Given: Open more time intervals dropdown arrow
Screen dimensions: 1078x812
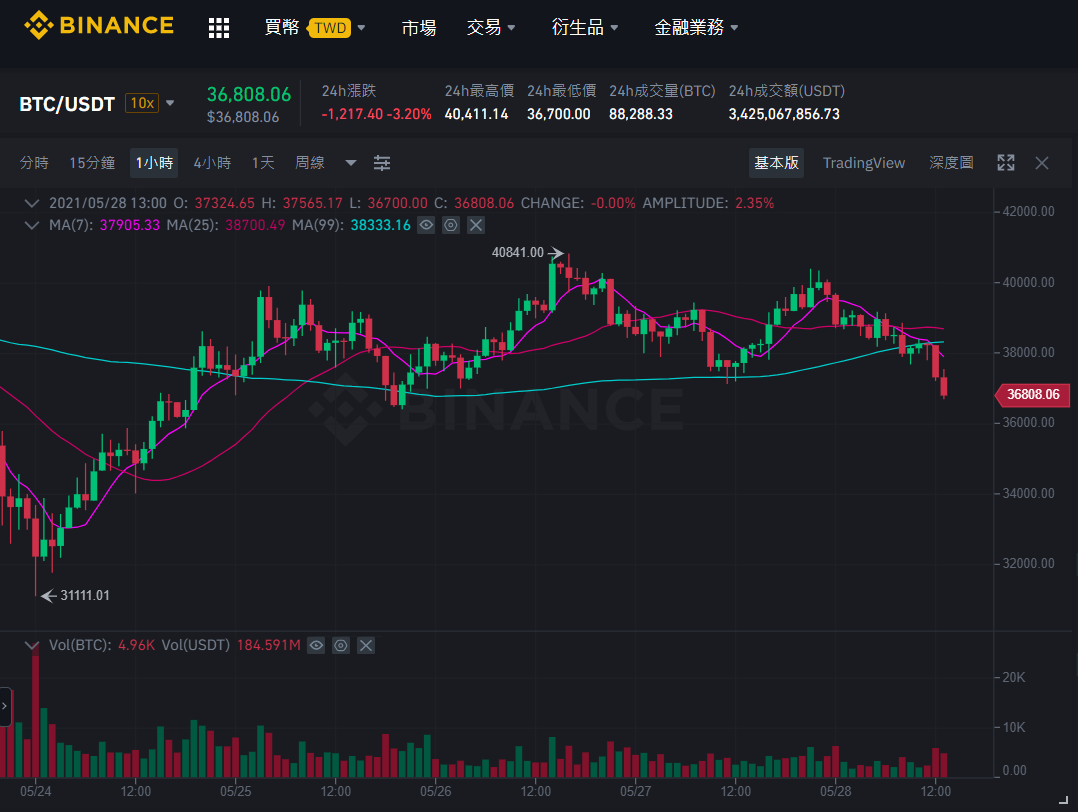Looking at the screenshot, I should (351, 163).
